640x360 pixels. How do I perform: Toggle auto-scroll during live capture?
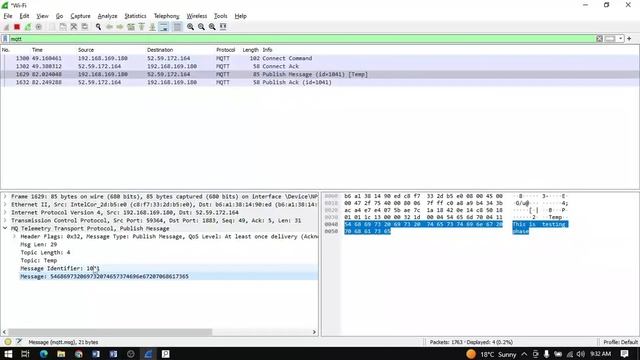pyautogui.click(x=164, y=27)
